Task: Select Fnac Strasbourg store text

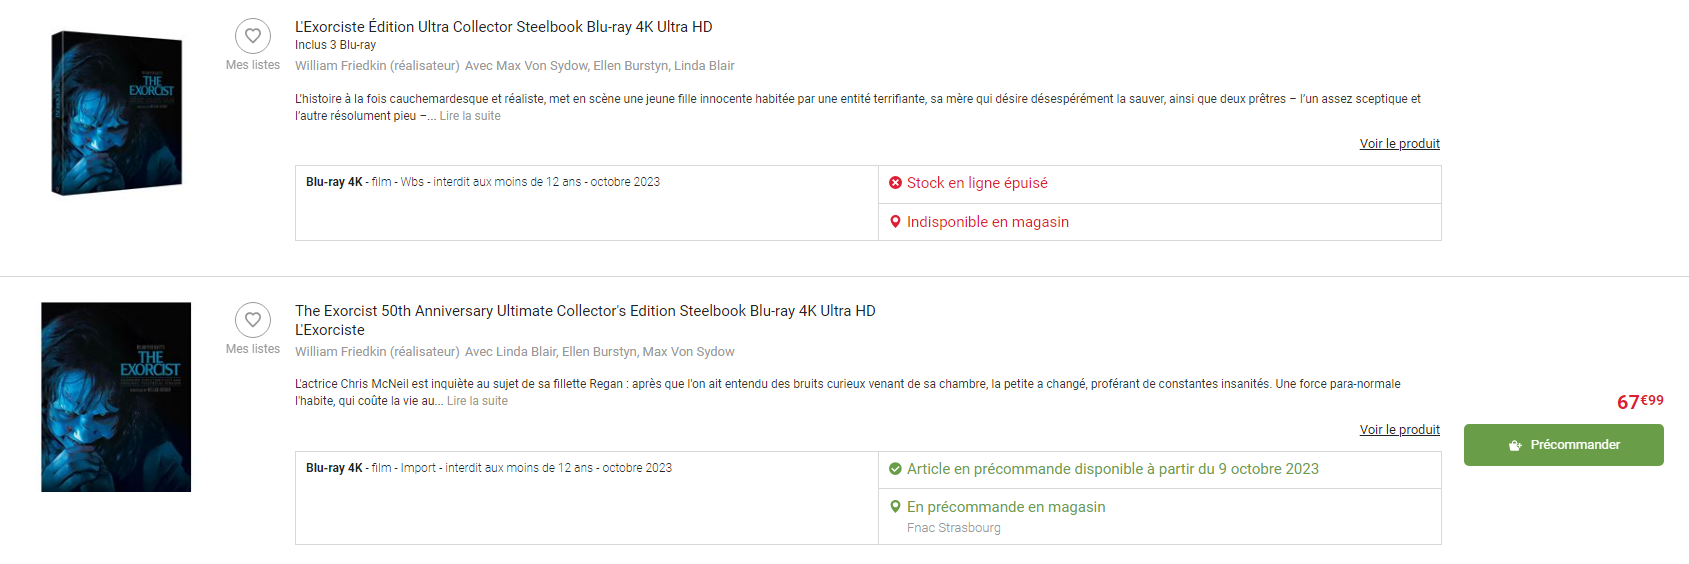Action: point(953,528)
